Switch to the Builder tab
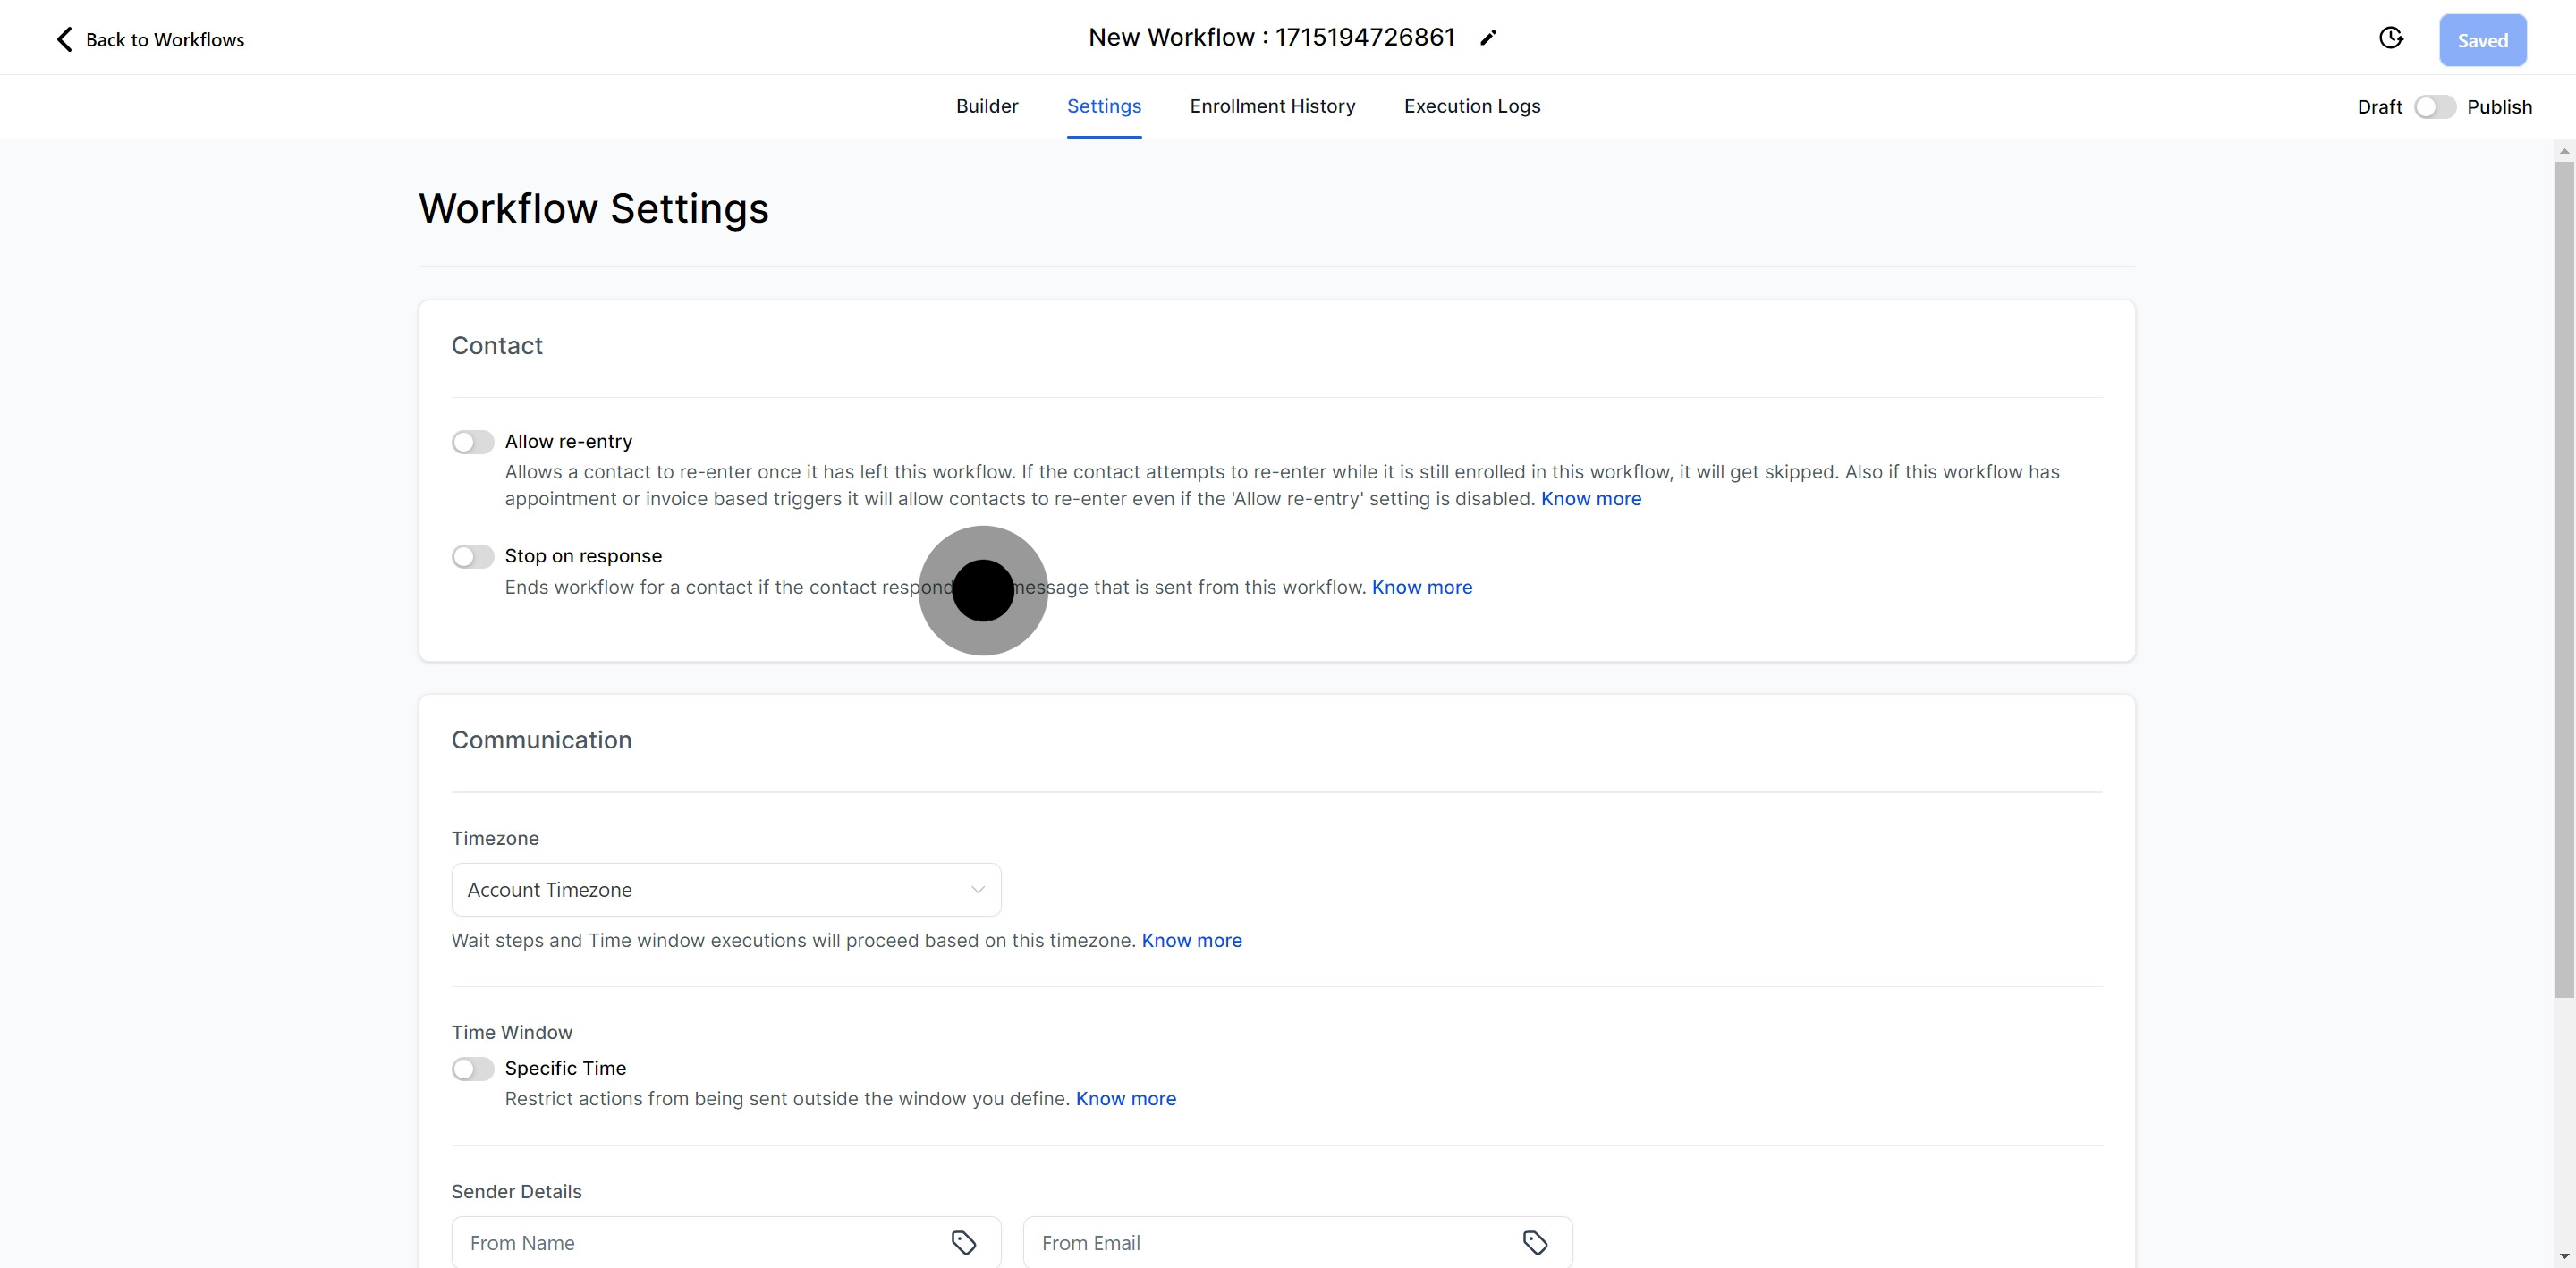2576x1268 pixels. pyautogui.click(x=986, y=106)
